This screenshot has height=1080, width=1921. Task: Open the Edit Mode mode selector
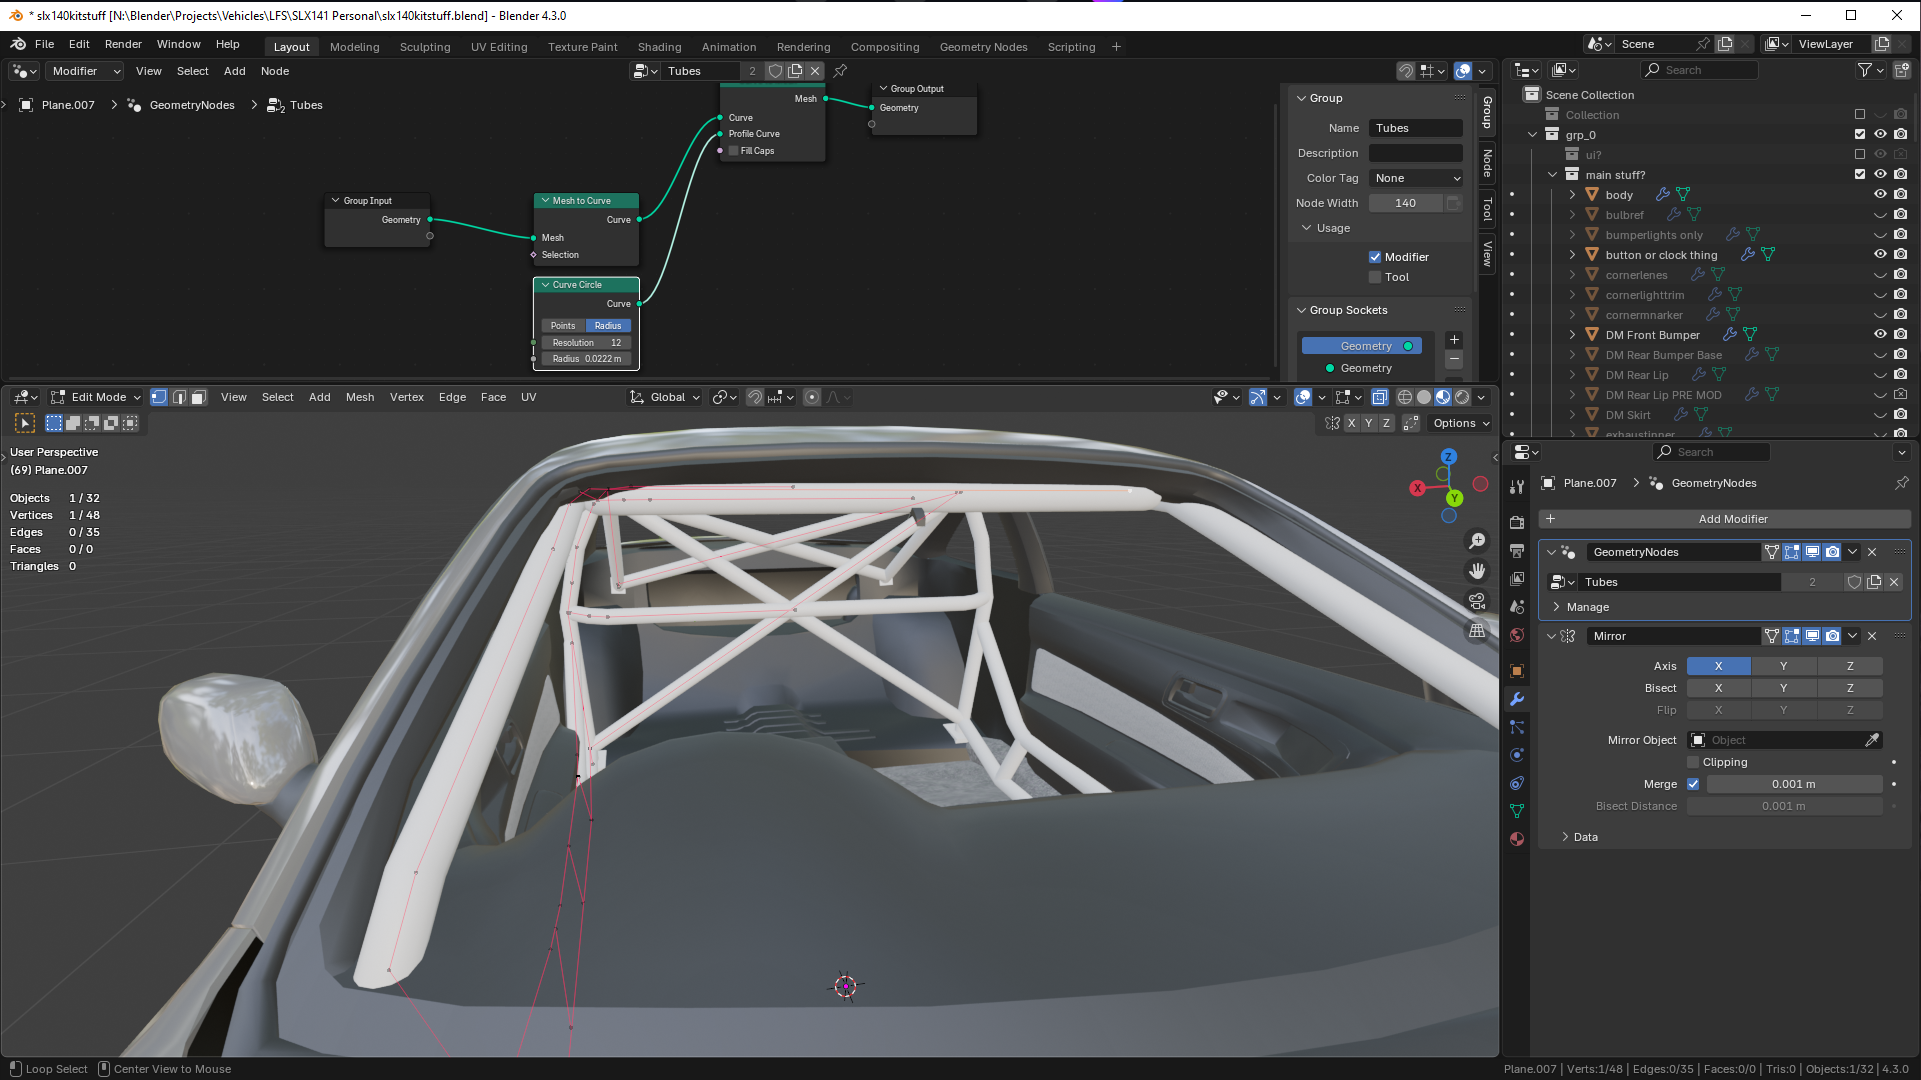97,397
